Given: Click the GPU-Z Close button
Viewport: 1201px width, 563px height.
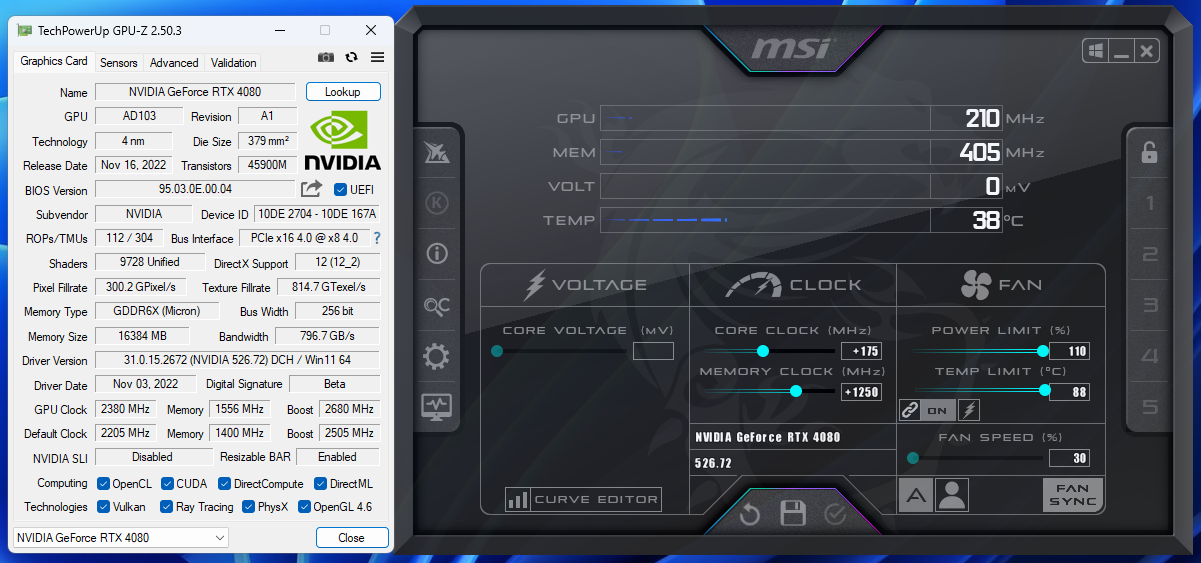Looking at the screenshot, I should pos(352,538).
